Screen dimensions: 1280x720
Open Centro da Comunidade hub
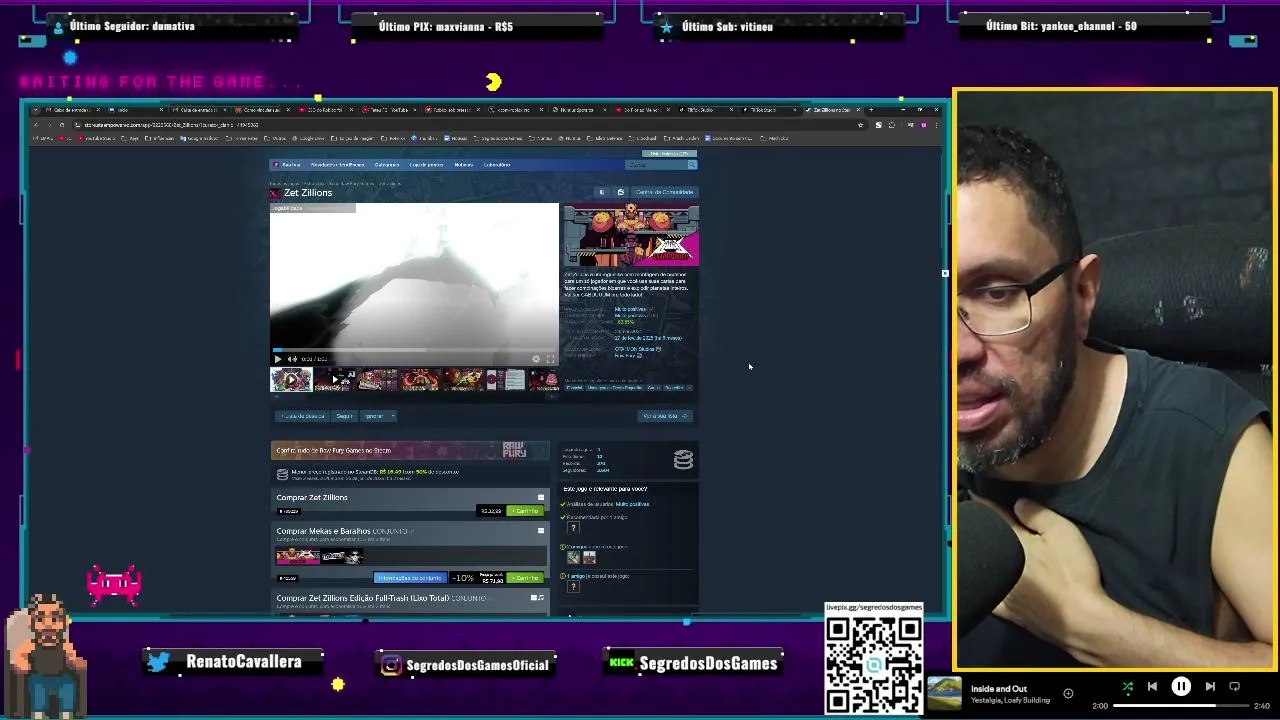click(x=664, y=192)
